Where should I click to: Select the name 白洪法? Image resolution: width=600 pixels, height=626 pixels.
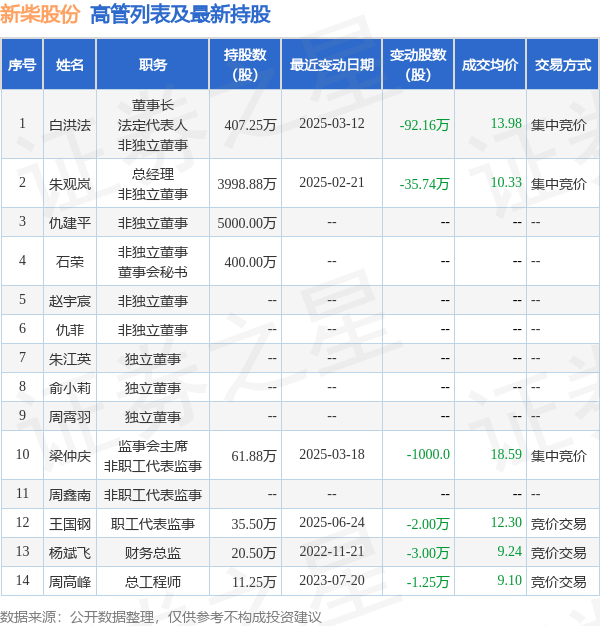pyautogui.click(x=70, y=125)
